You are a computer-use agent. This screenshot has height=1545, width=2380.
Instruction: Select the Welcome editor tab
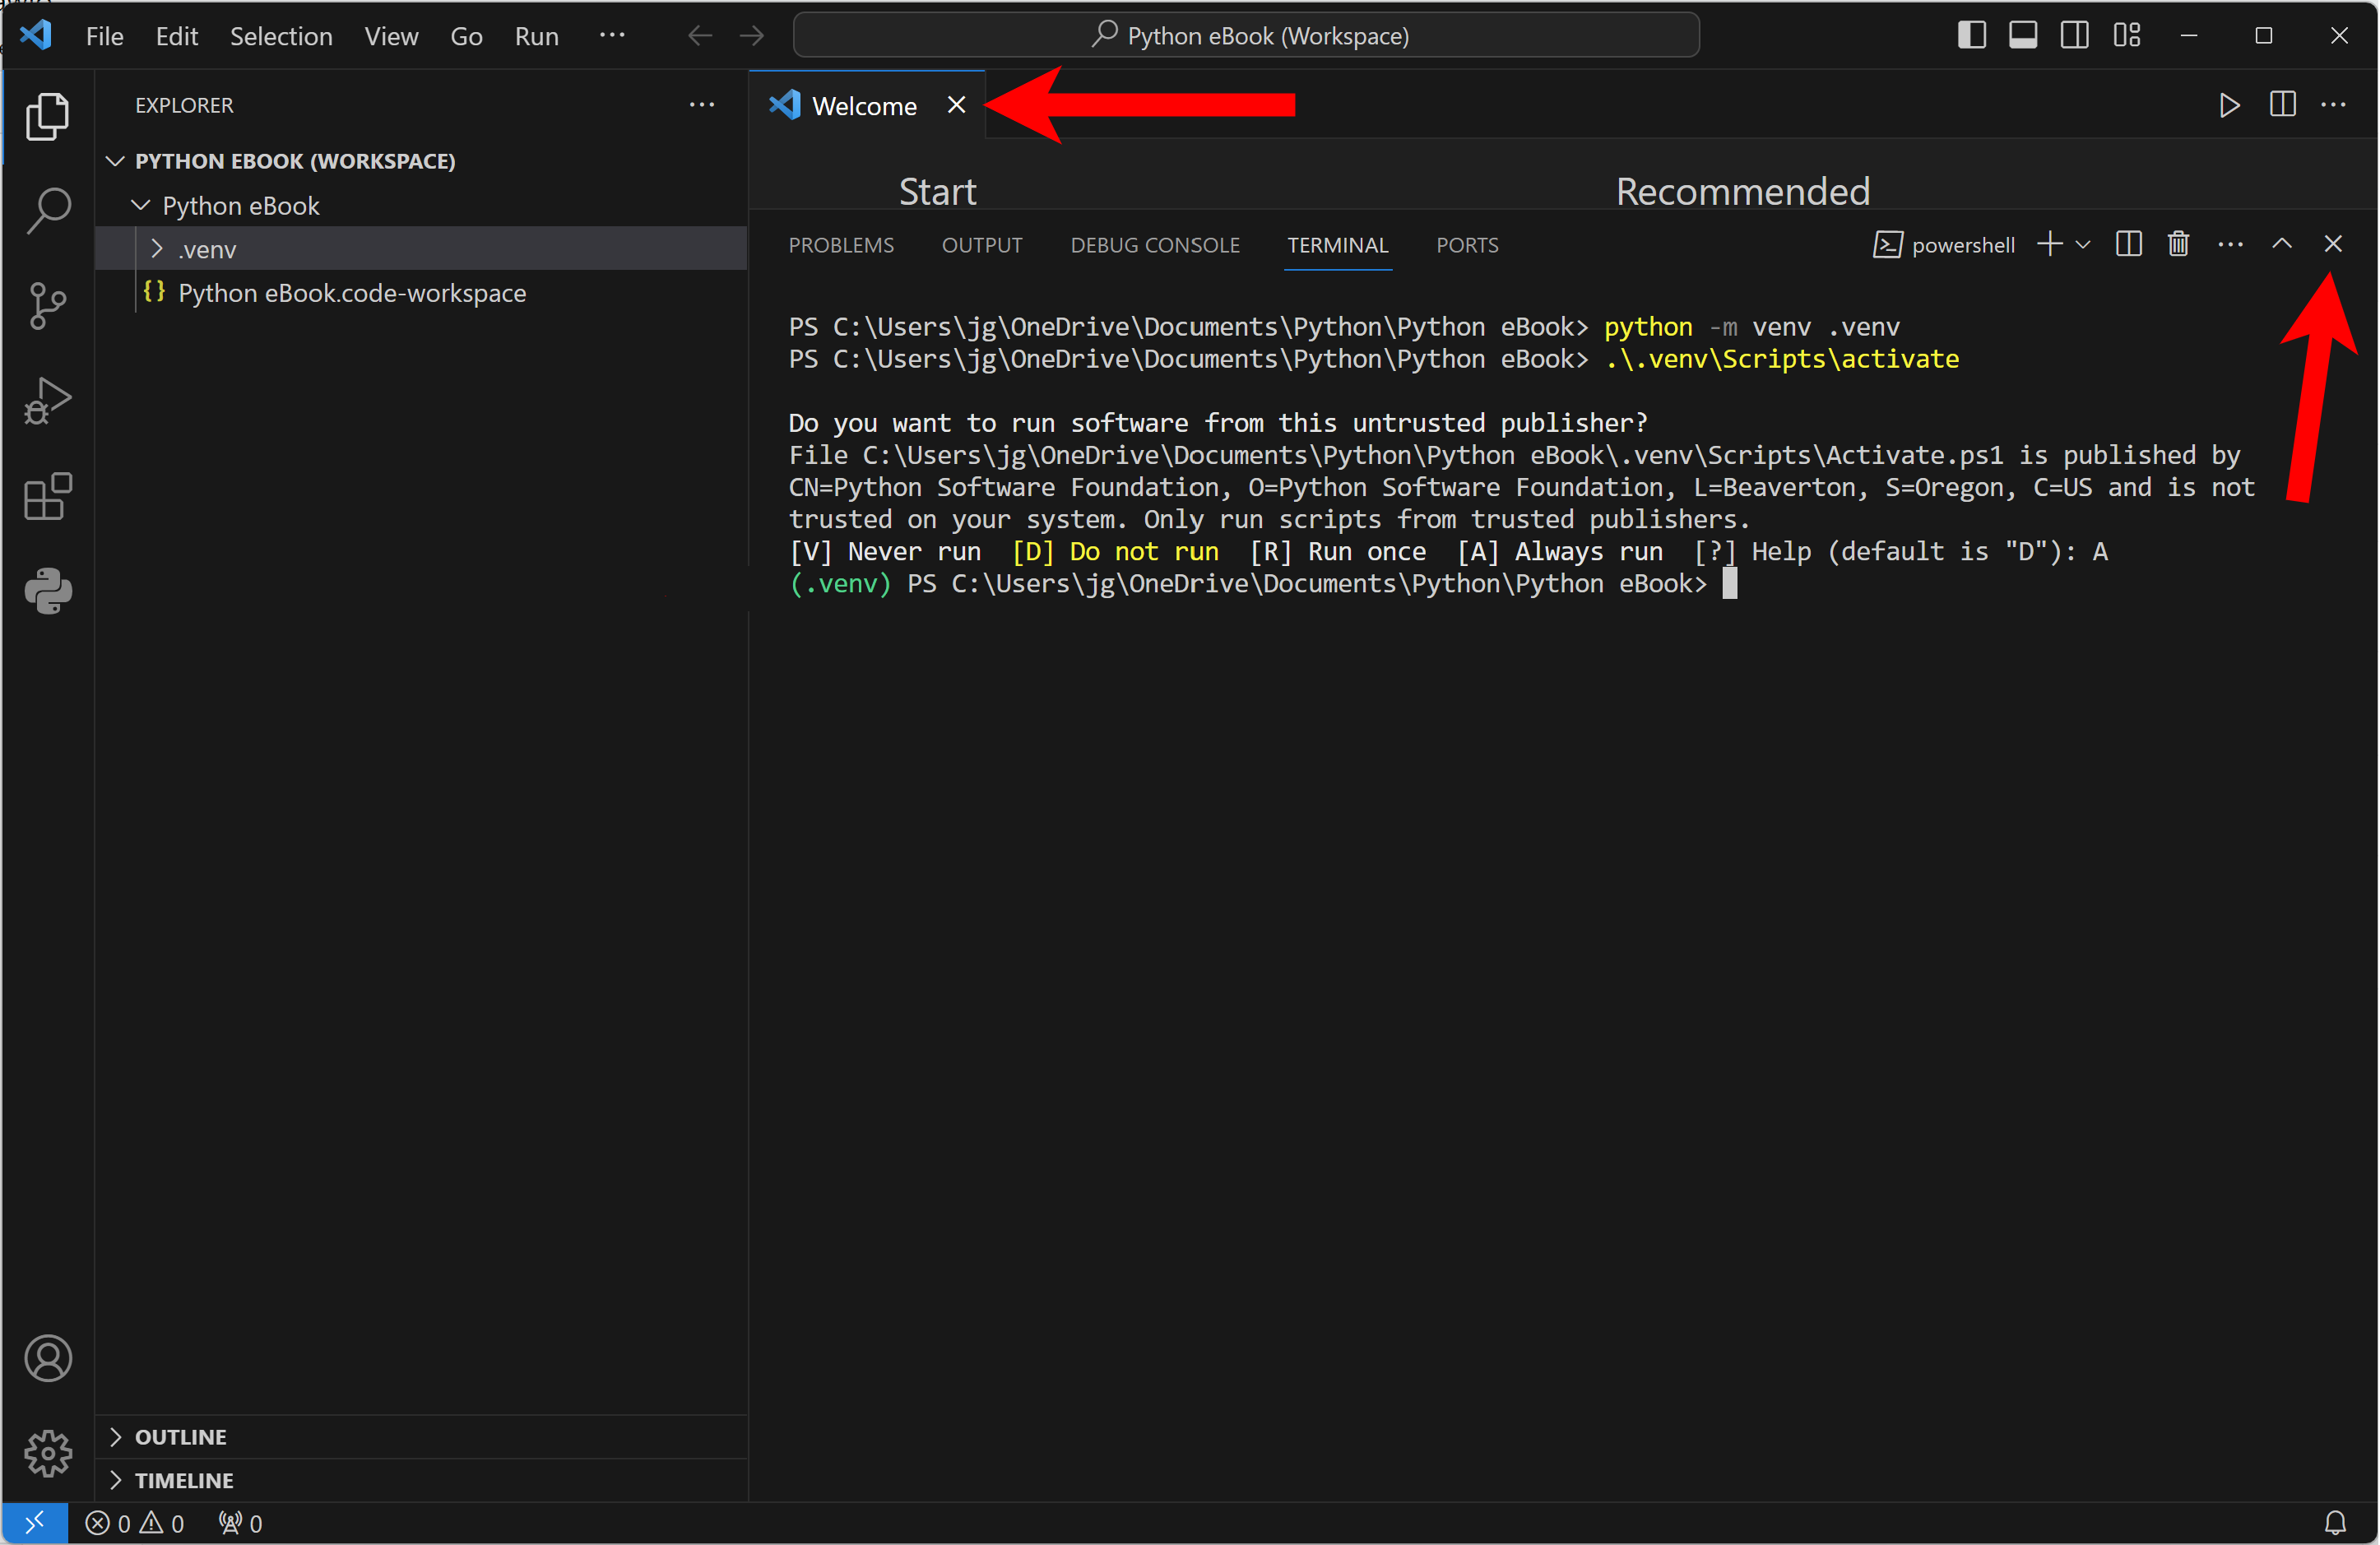click(x=866, y=105)
